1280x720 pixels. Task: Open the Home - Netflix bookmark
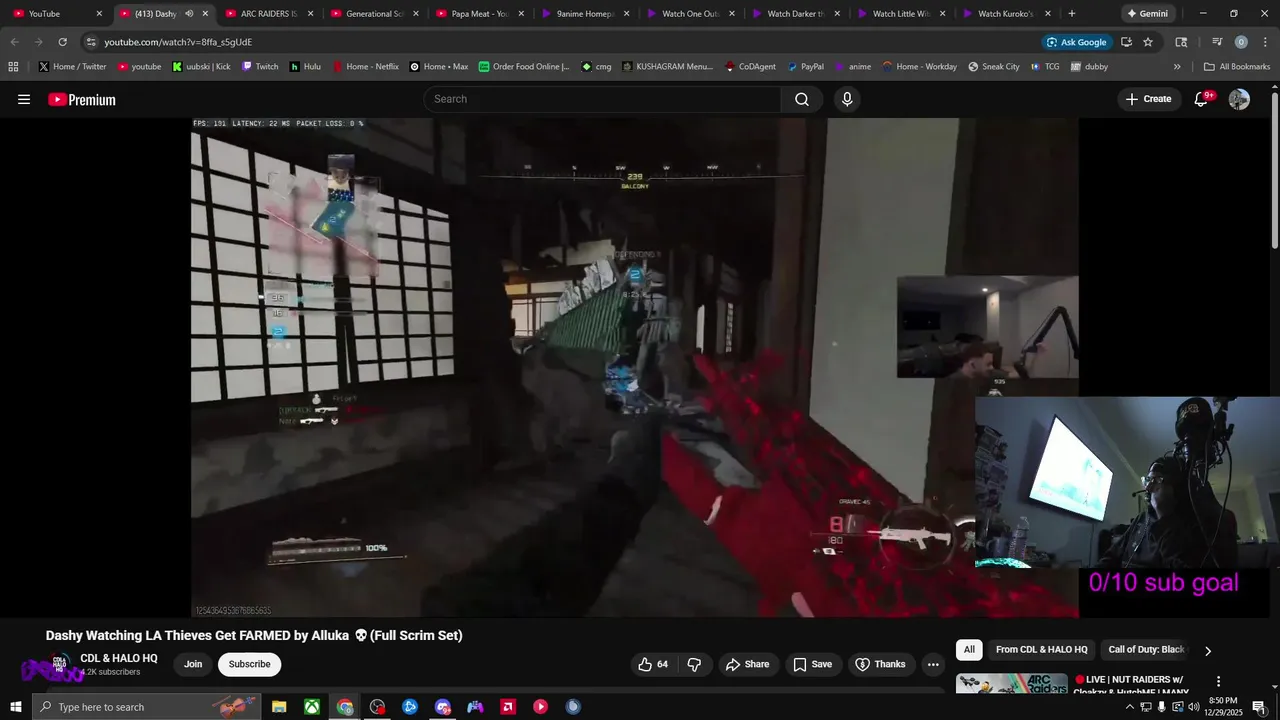365,67
